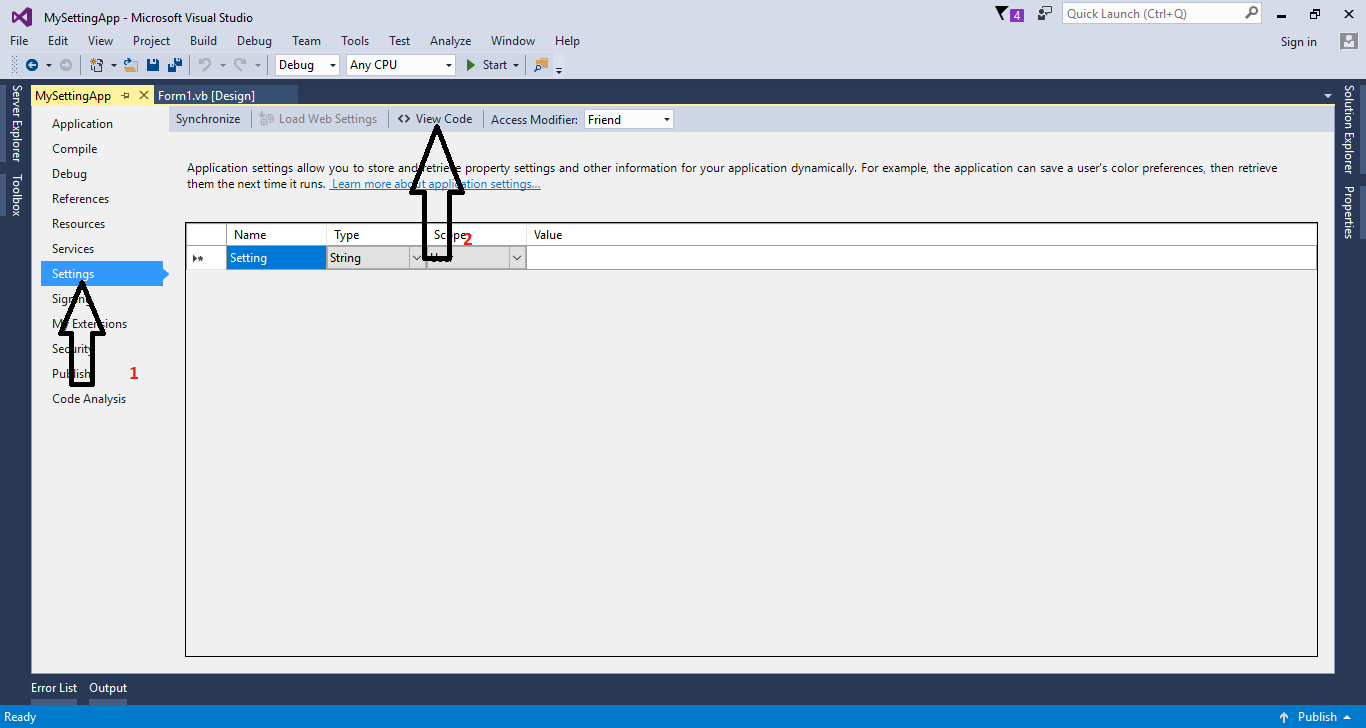Click the Undo icon
The image size is (1366, 728).
pyautogui.click(x=204, y=65)
